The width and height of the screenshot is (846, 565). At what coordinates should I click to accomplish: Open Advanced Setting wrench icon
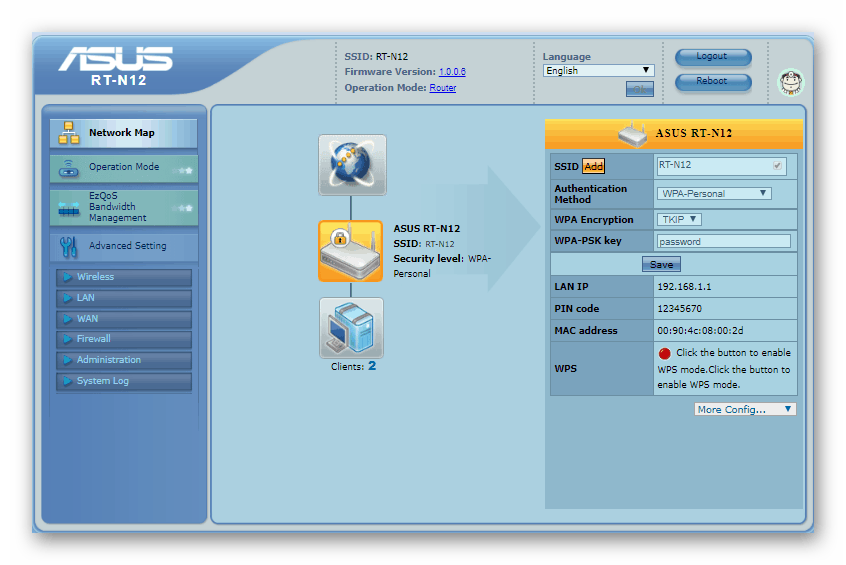69,246
